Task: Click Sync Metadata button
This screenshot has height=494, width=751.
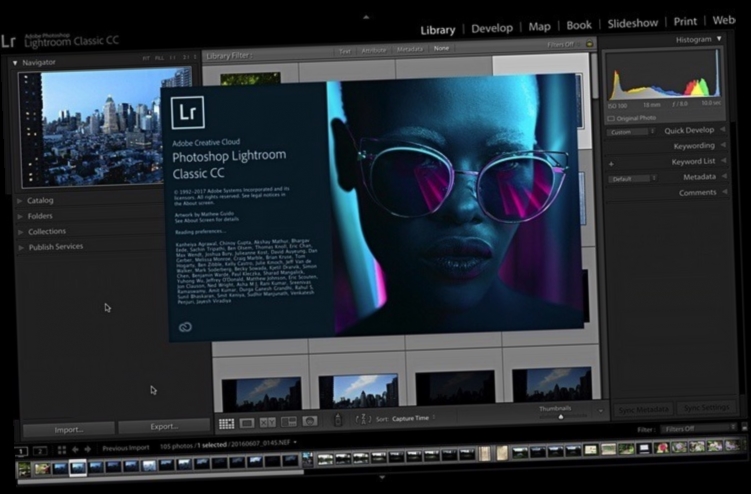Action: tap(643, 410)
